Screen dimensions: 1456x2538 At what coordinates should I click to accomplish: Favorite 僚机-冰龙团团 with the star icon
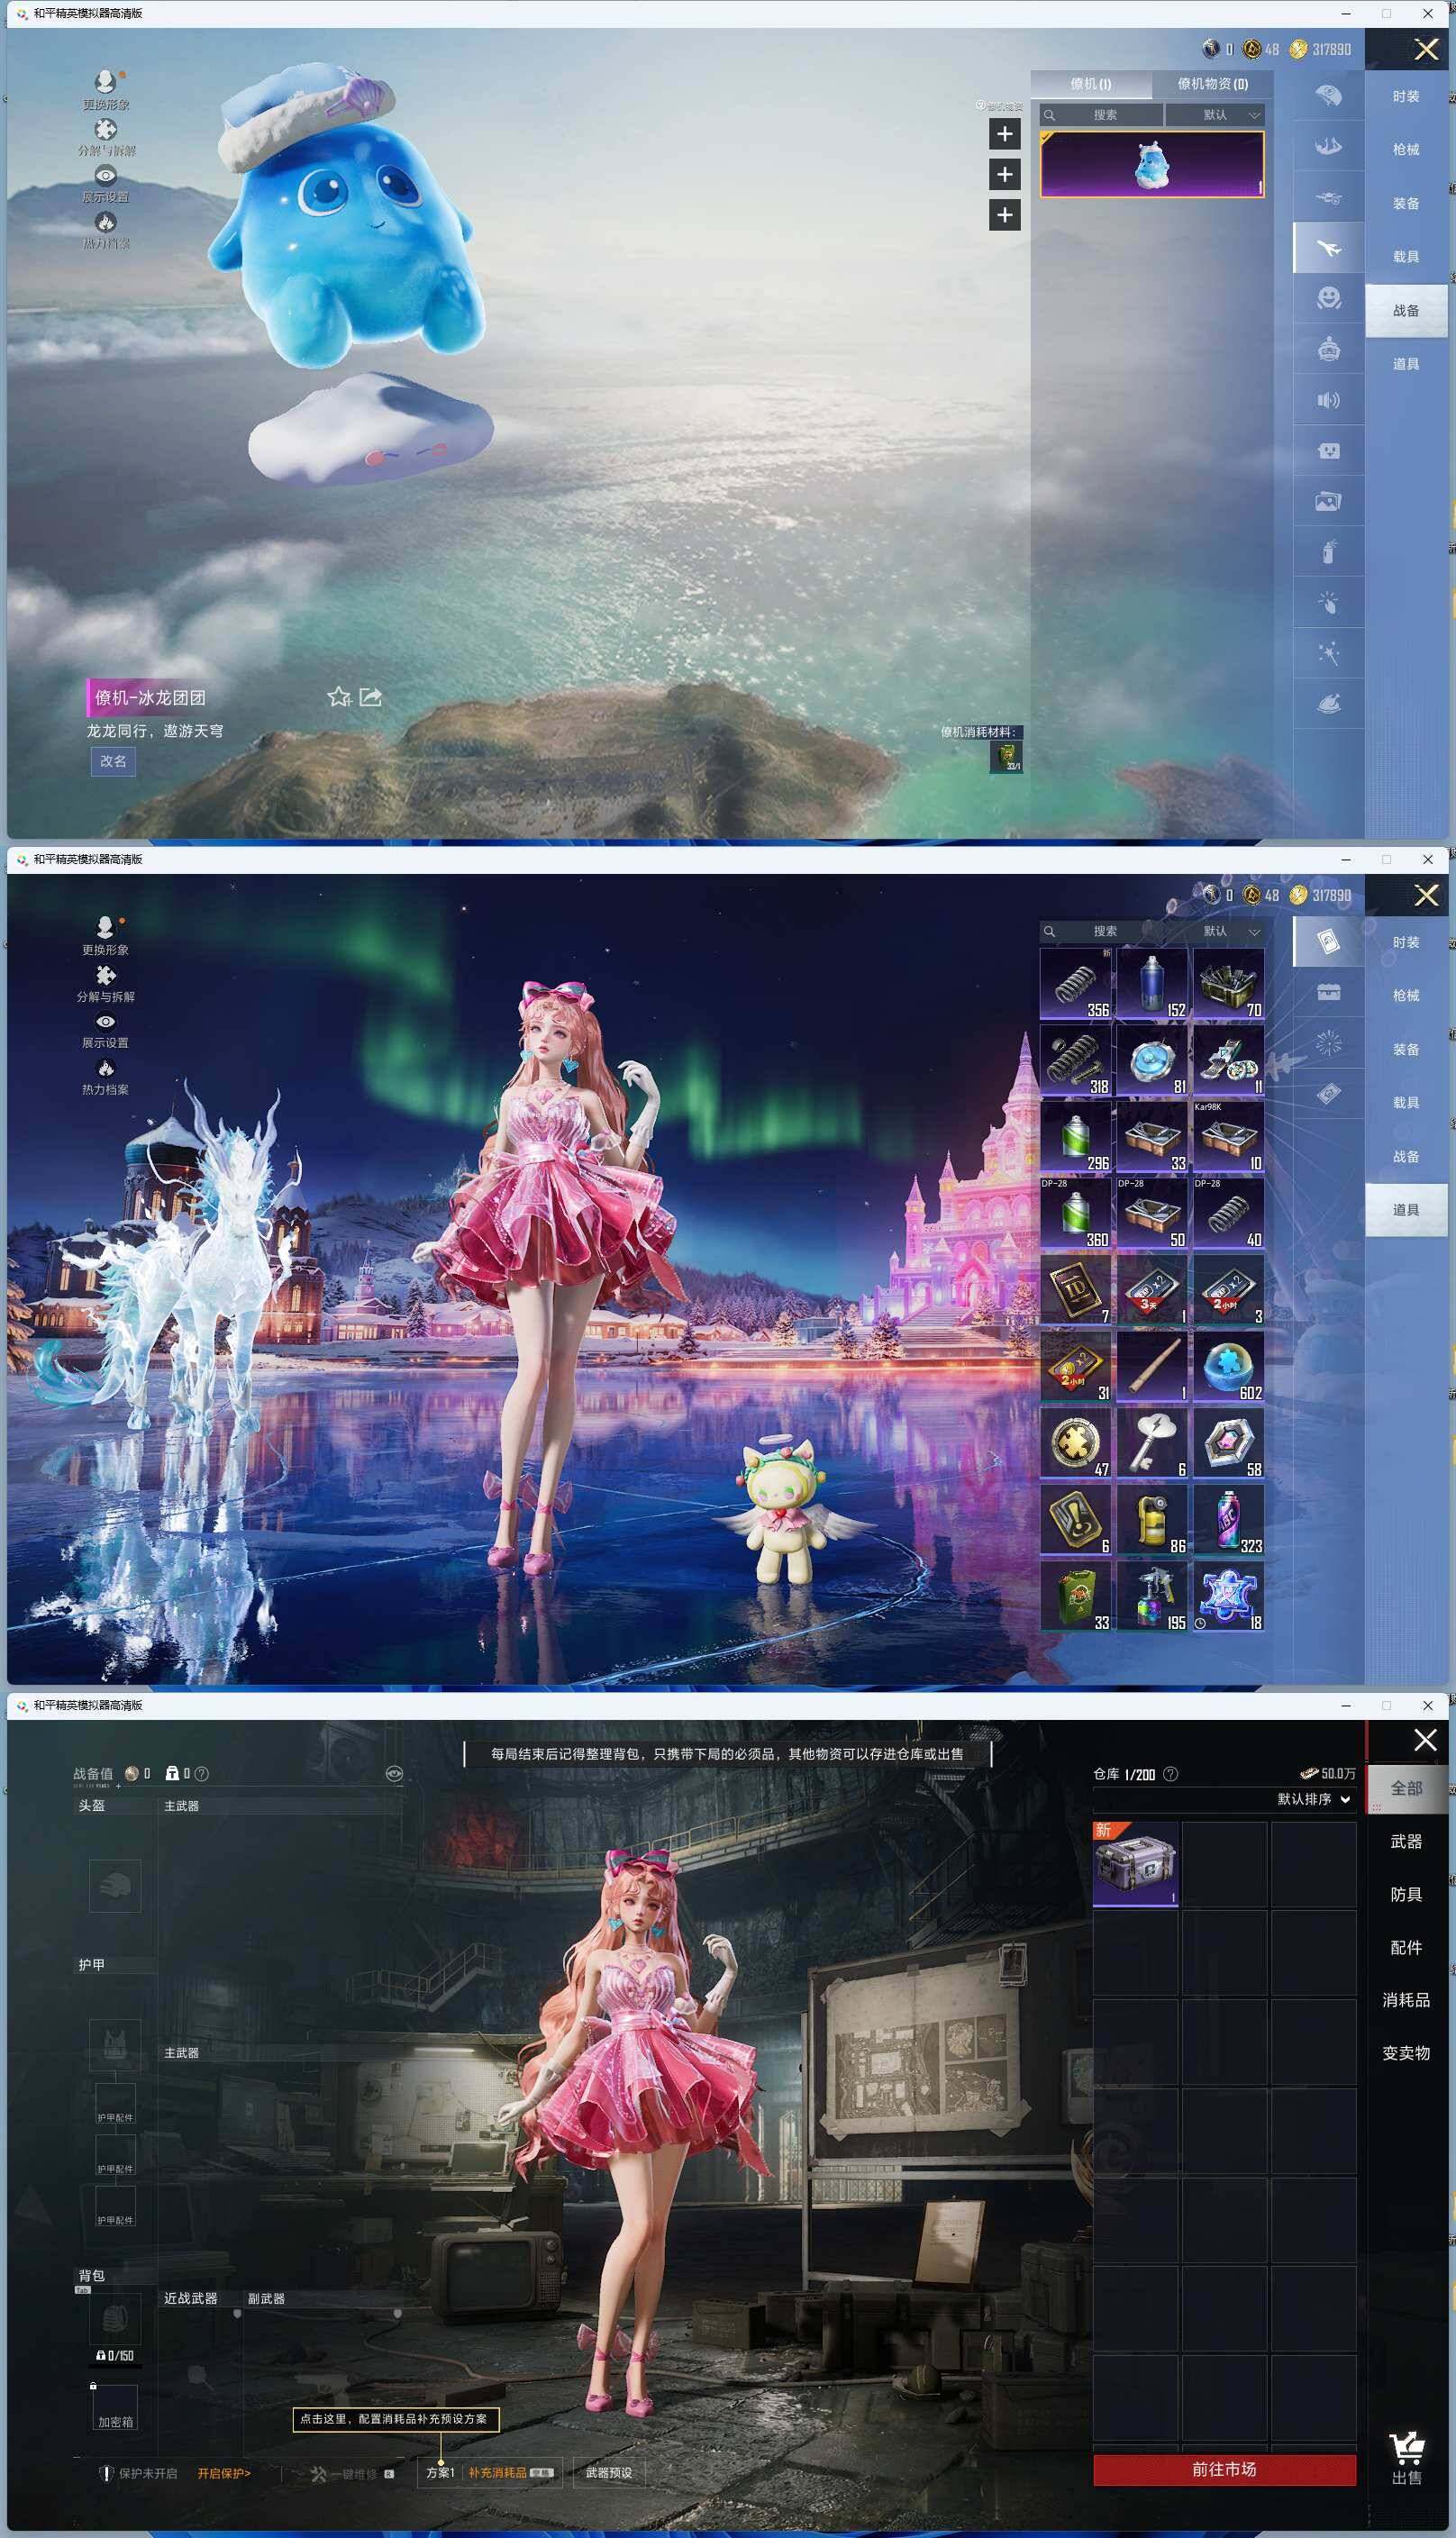point(339,697)
